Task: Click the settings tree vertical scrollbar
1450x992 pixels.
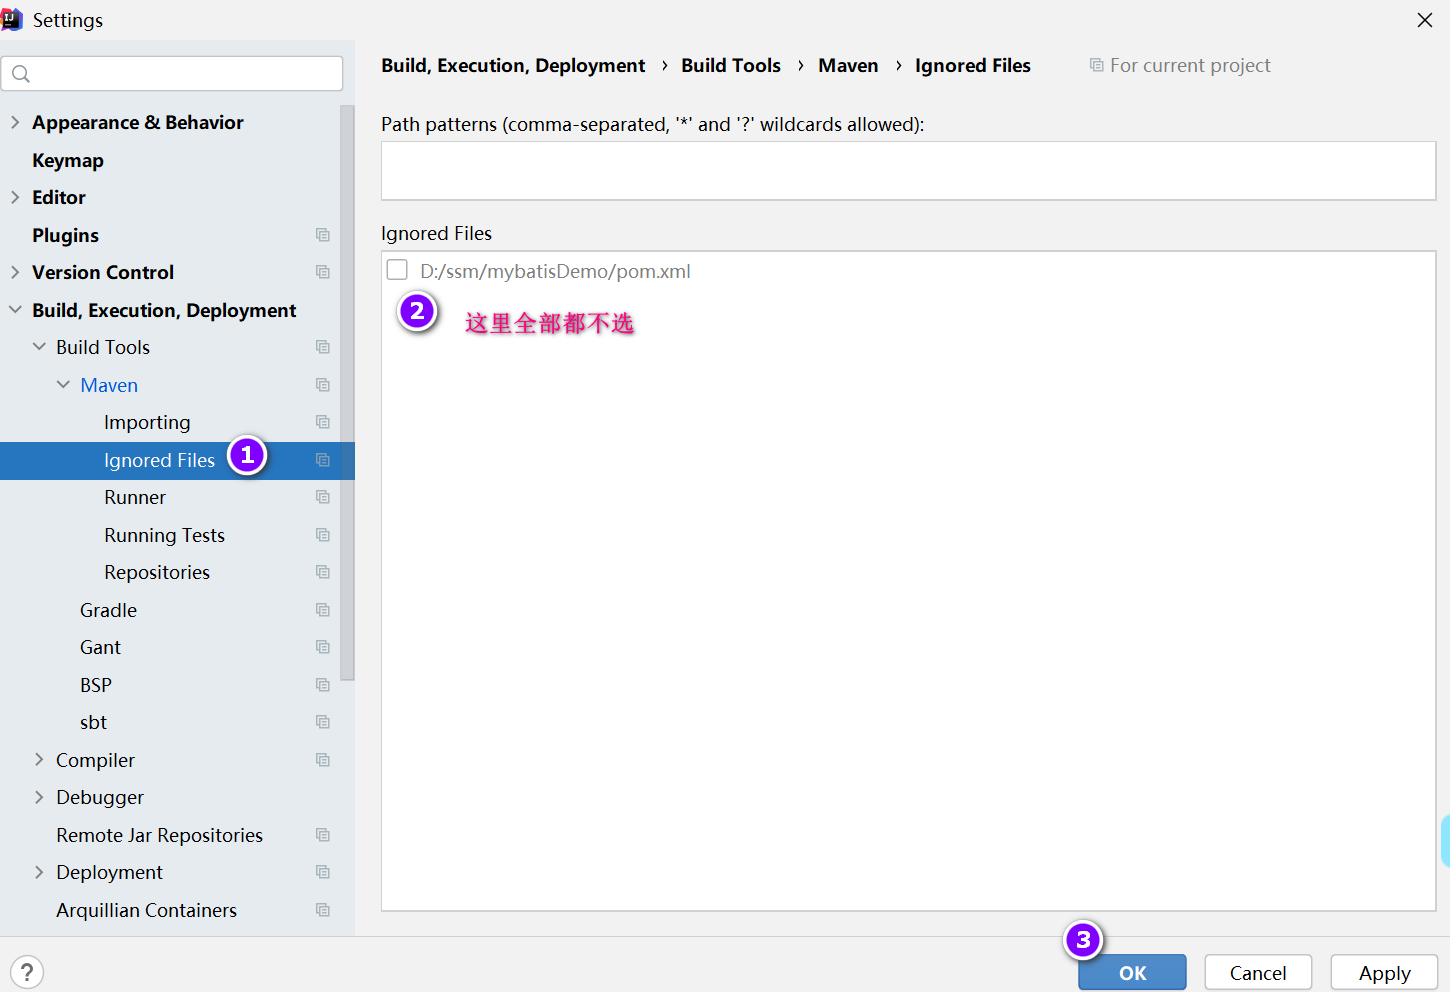Action: tap(347, 392)
